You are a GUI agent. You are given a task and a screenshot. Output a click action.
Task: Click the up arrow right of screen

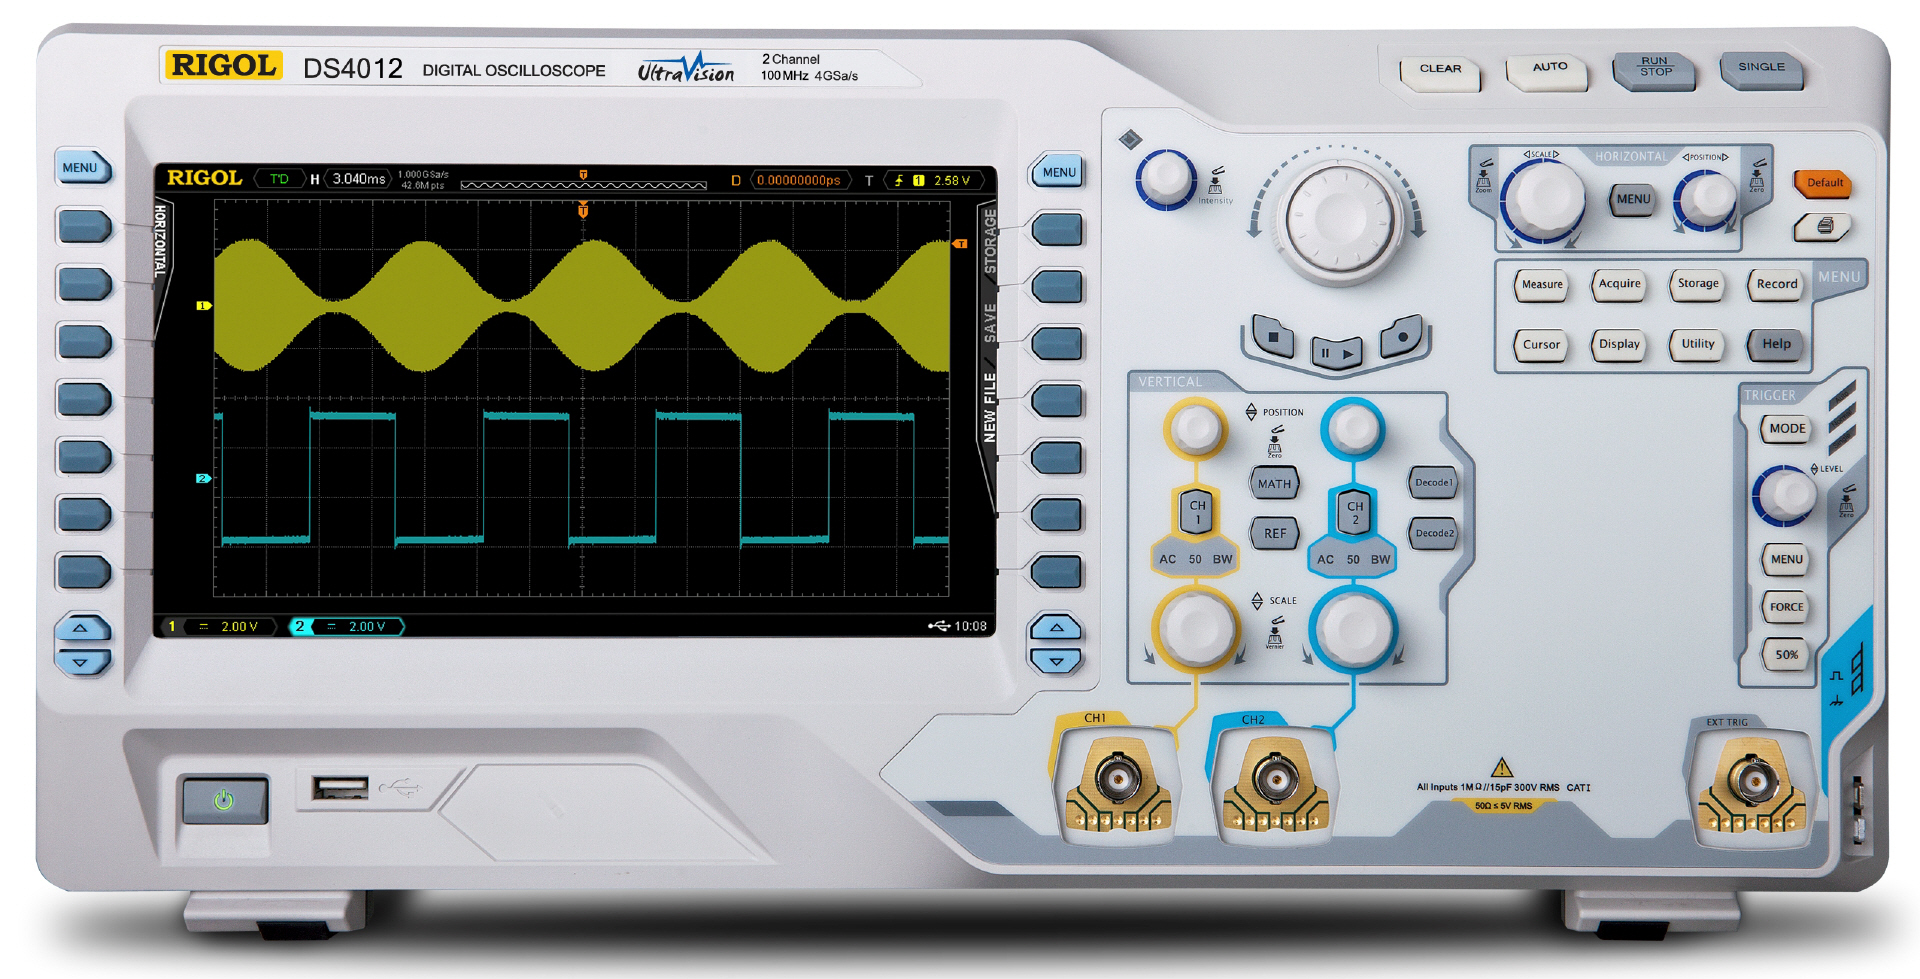coord(1056,628)
